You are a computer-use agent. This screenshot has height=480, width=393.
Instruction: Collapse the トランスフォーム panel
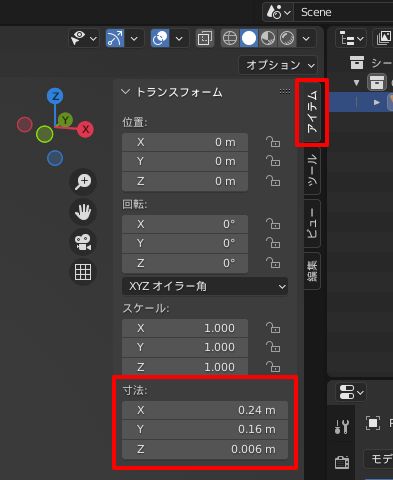tap(172, 92)
